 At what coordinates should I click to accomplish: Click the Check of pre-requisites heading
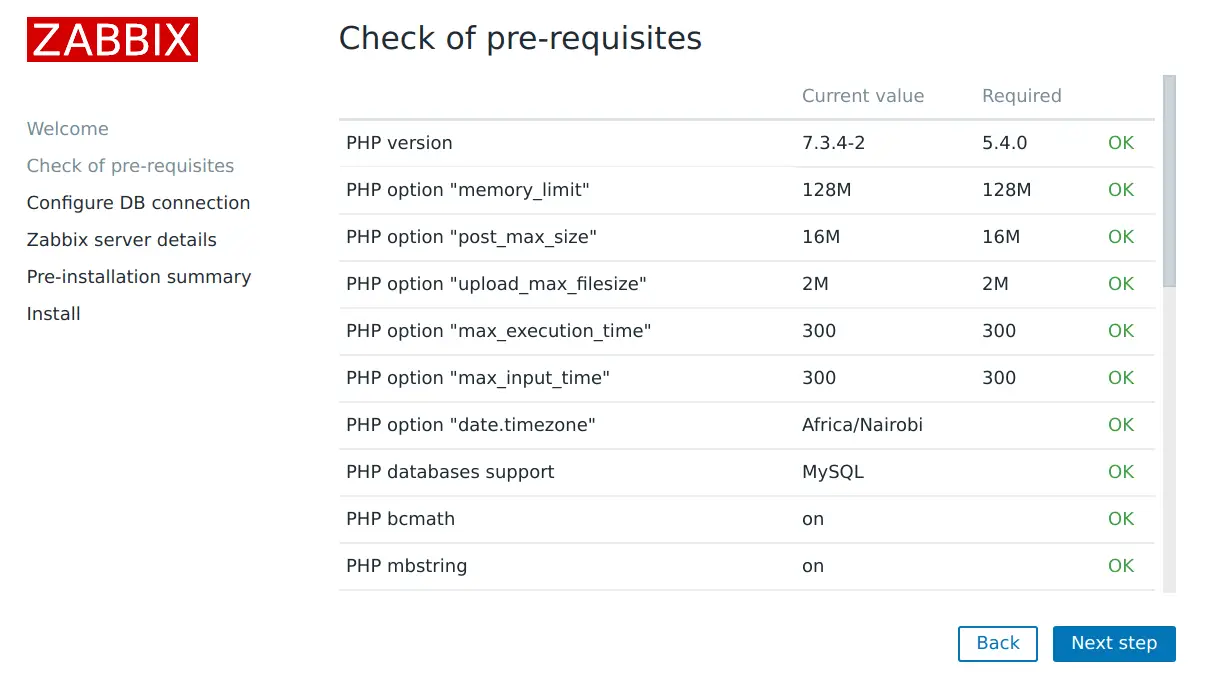tap(520, 38)
